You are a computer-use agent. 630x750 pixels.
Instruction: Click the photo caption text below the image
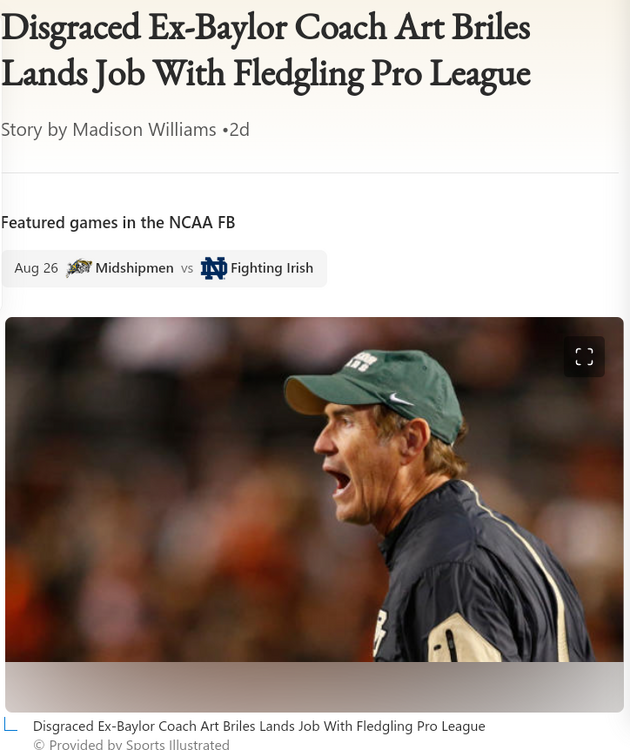[x=259, y=726]
